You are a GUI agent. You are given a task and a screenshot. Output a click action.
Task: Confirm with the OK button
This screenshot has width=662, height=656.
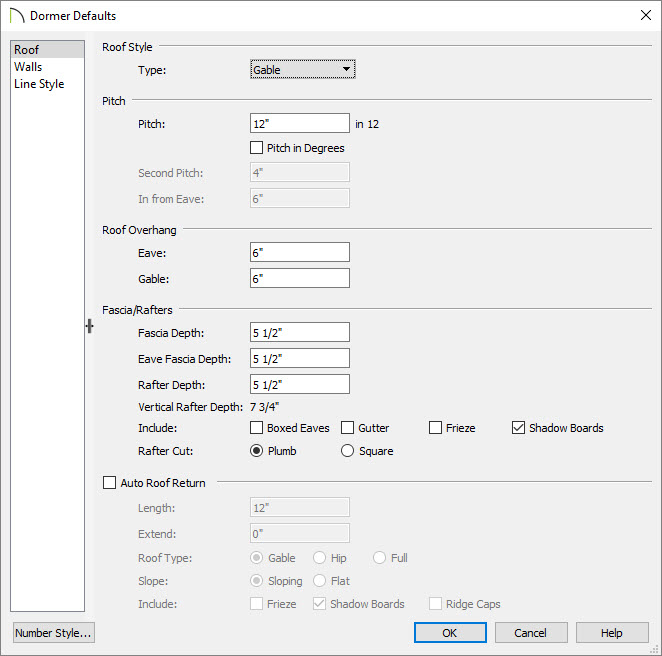pyautogui.click(x=450, y=632)
